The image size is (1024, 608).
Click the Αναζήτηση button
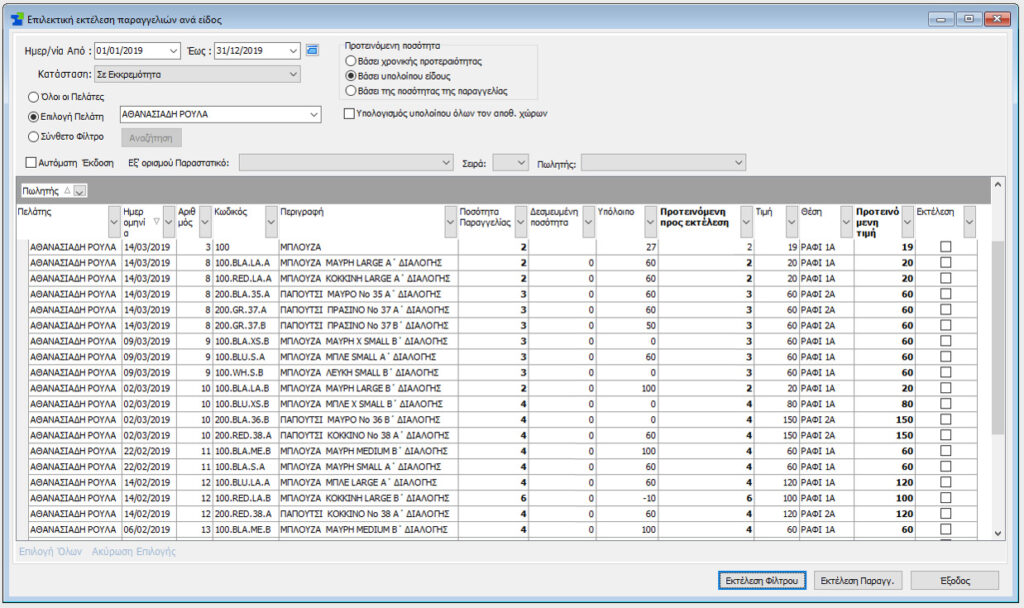coord(151,138)
